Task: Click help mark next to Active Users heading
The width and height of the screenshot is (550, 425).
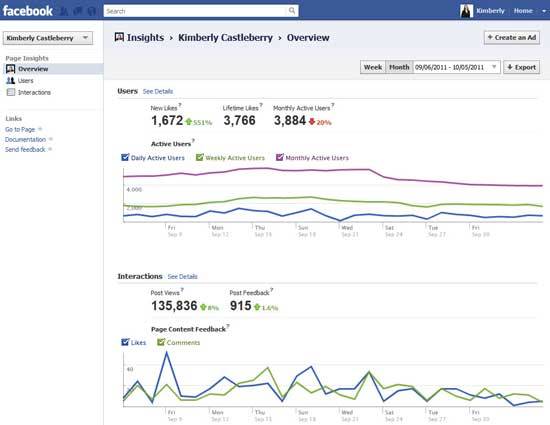Action: [x=193, y=141]
